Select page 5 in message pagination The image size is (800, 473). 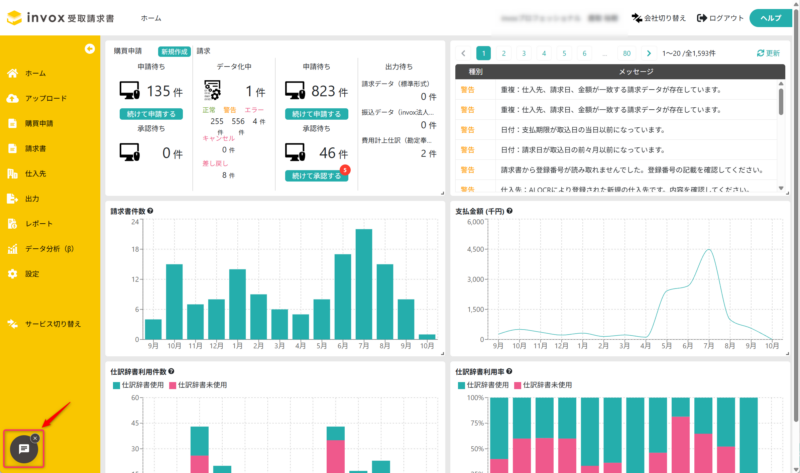tap(564, 53)
